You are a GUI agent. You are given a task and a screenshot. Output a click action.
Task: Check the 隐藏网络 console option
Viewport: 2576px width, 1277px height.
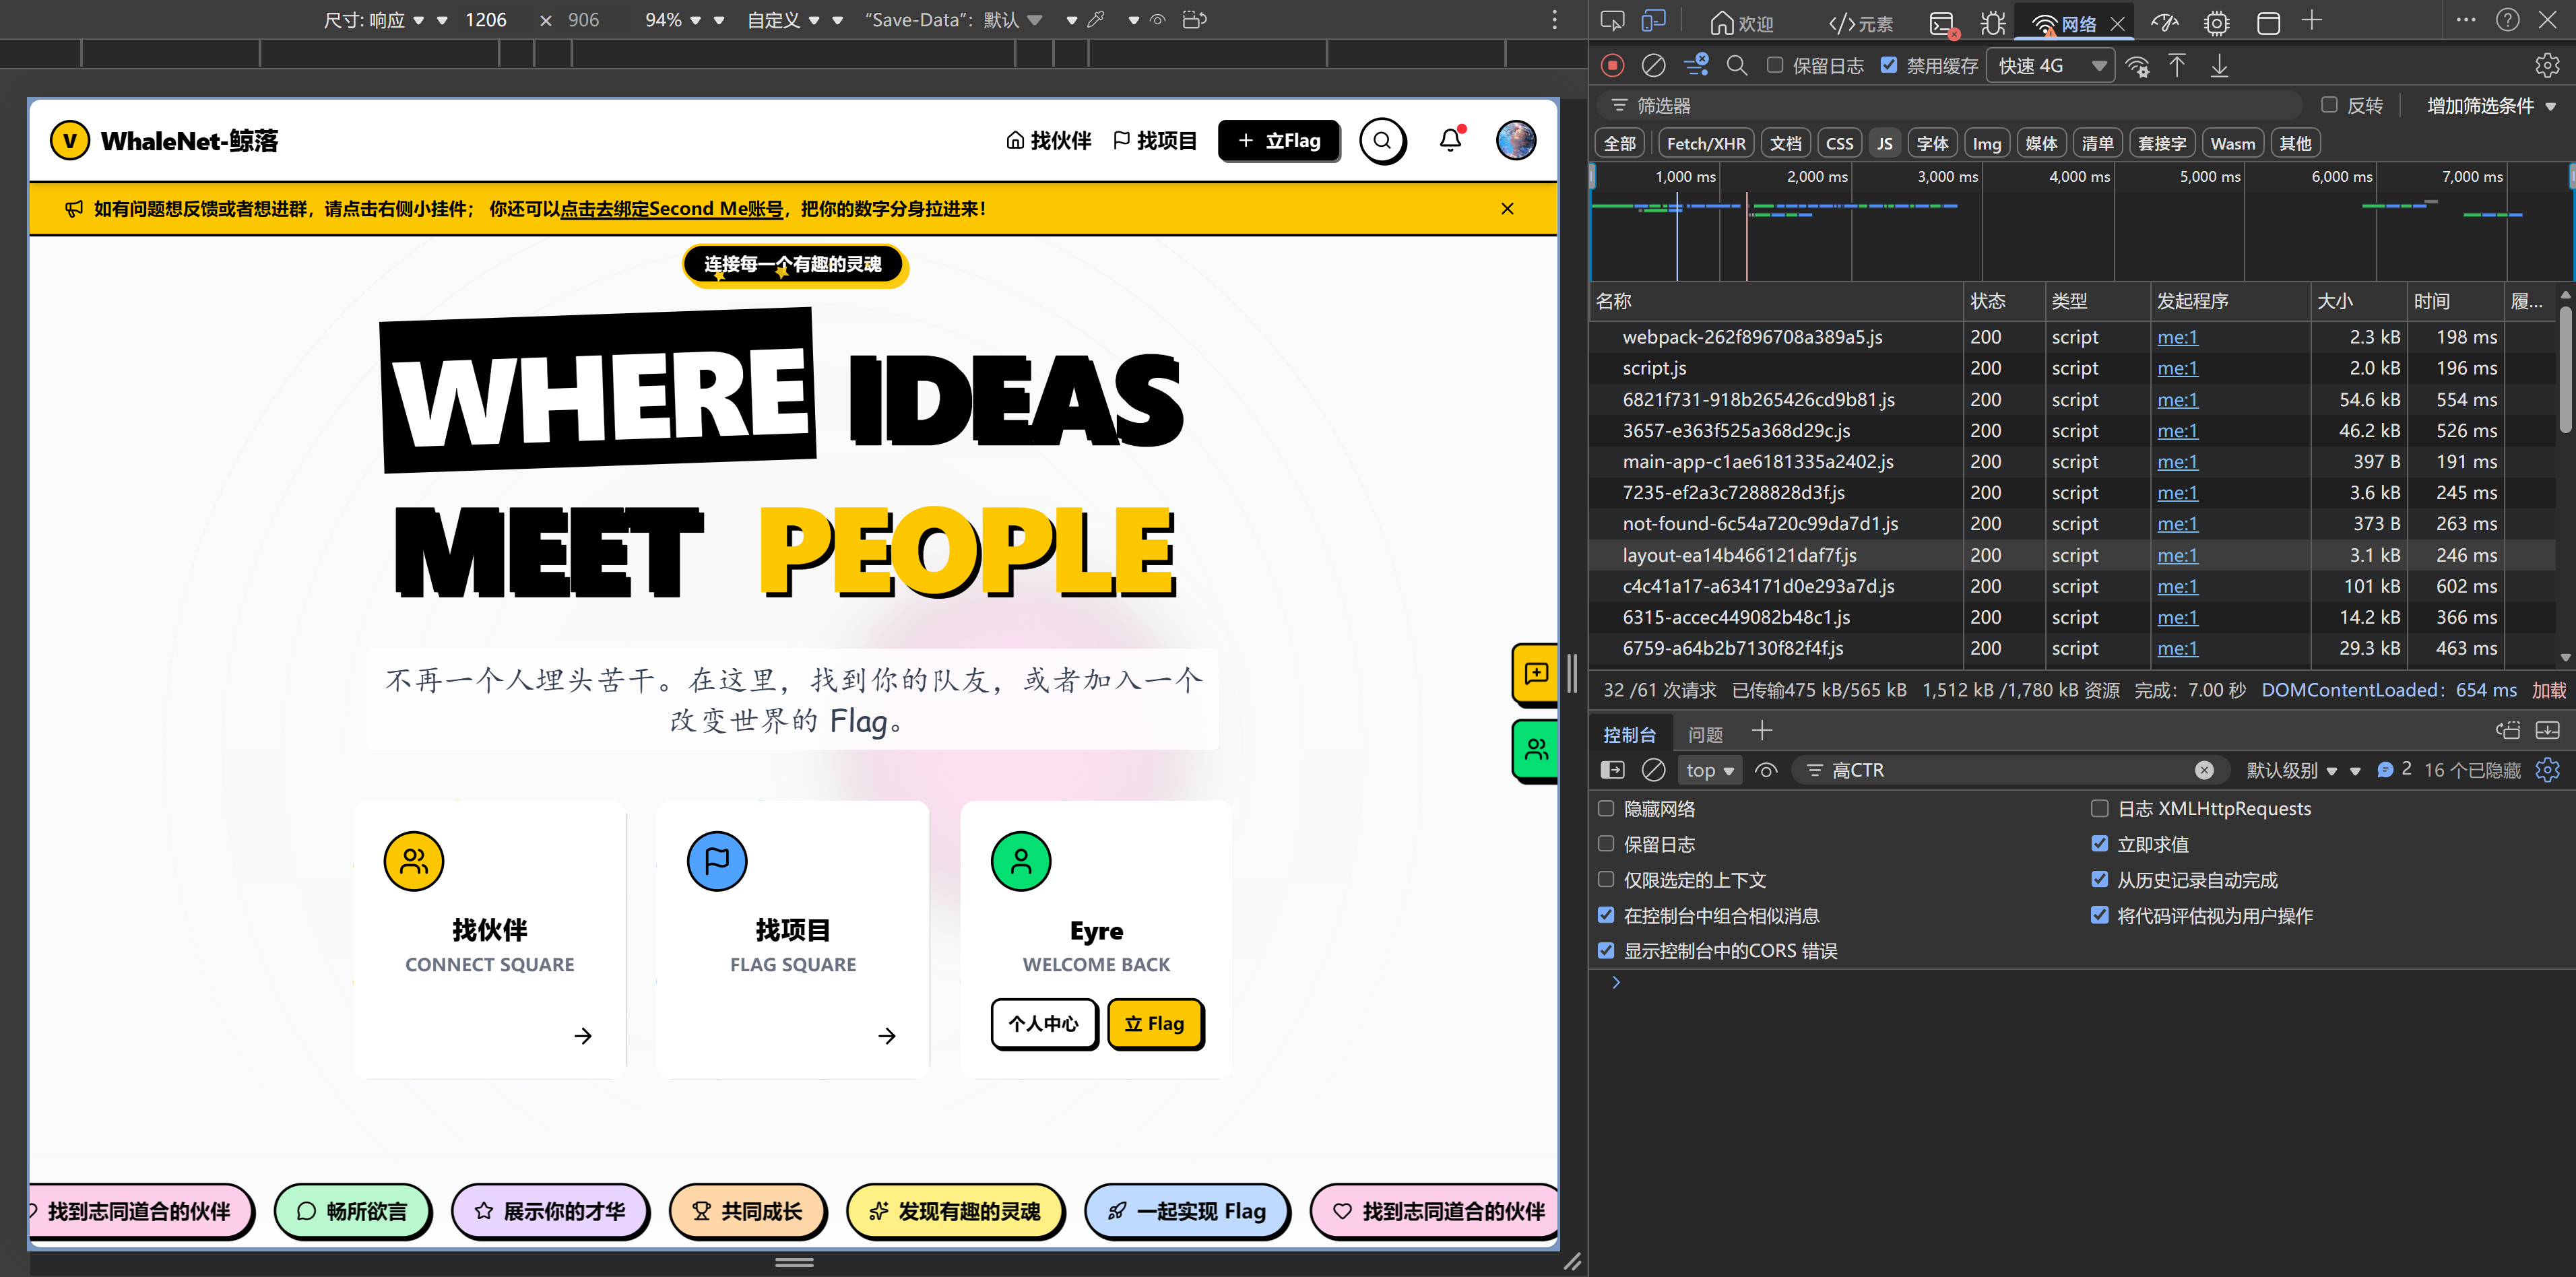tap(1606, 809)
